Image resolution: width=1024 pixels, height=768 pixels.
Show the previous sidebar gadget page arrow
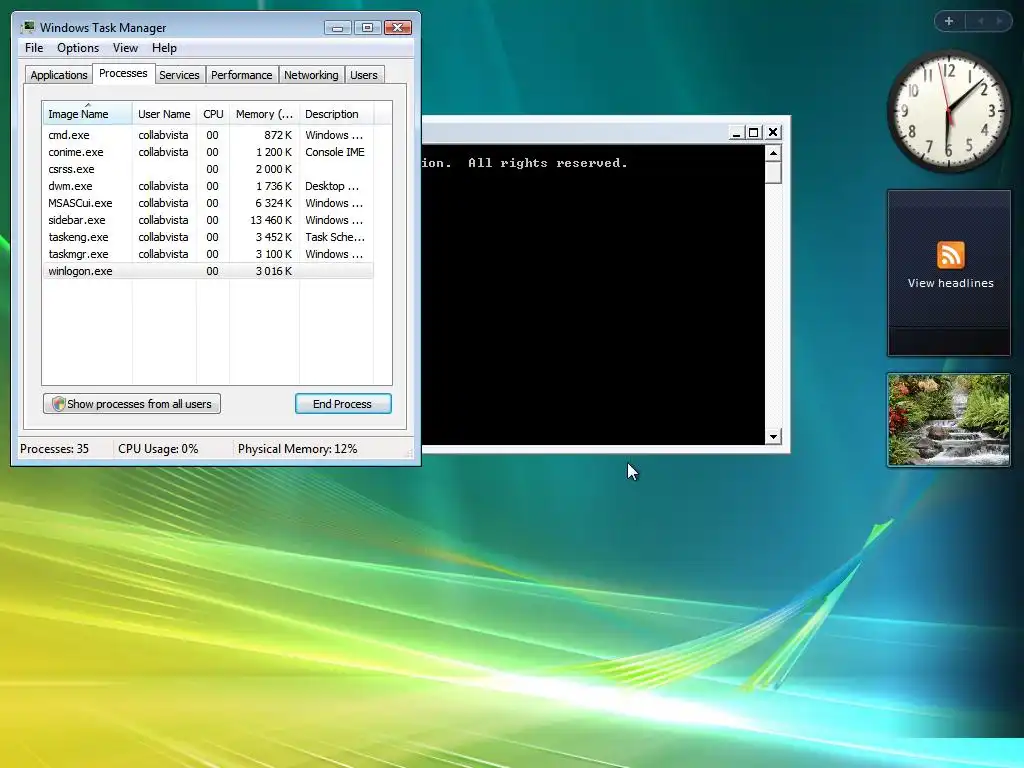tap(980, 21)
